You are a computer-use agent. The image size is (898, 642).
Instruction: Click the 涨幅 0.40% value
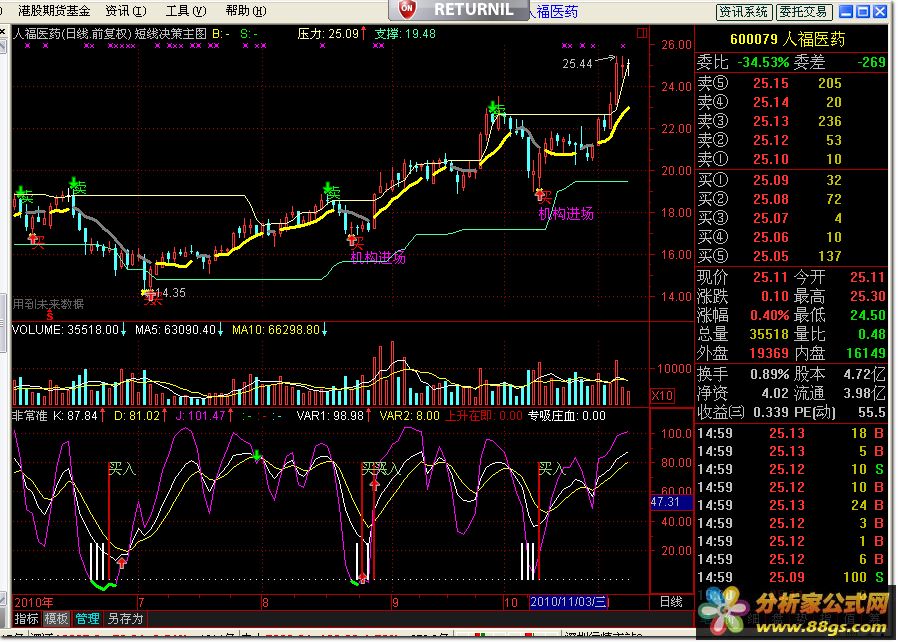[770, 315]
